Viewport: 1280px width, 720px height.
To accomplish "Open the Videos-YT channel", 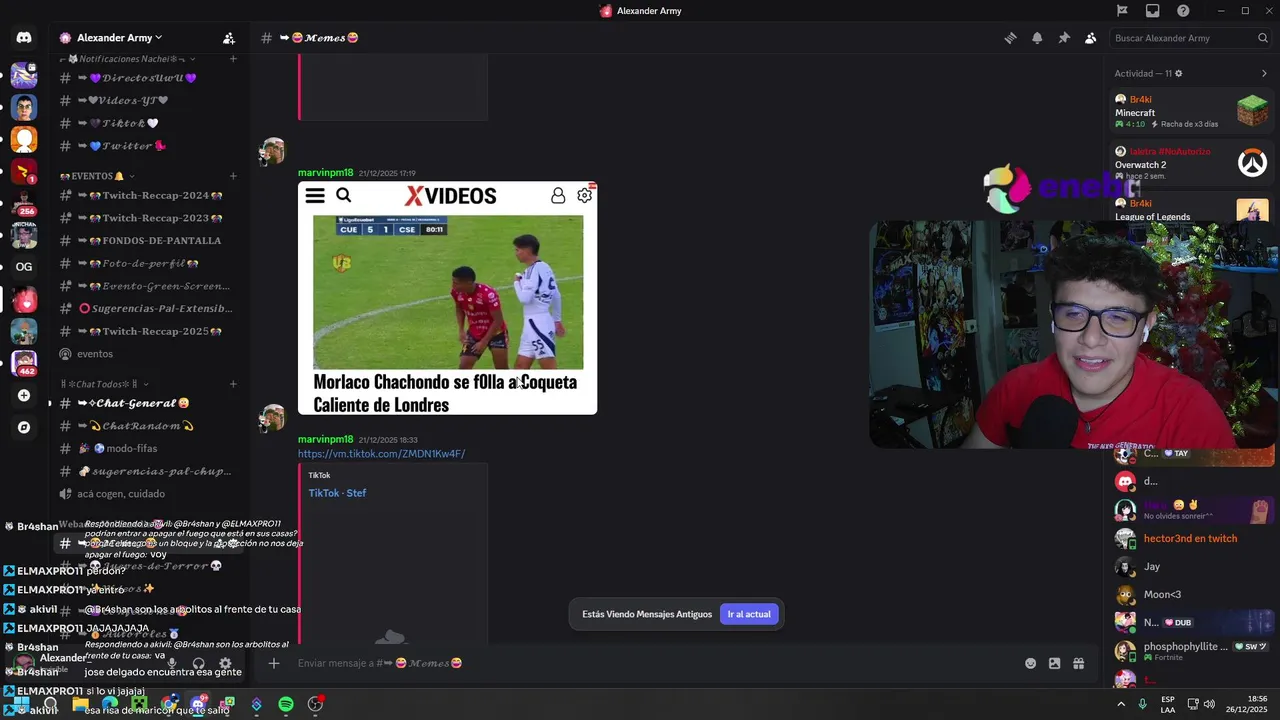I will pyautogui.click(x=145, y=101).
